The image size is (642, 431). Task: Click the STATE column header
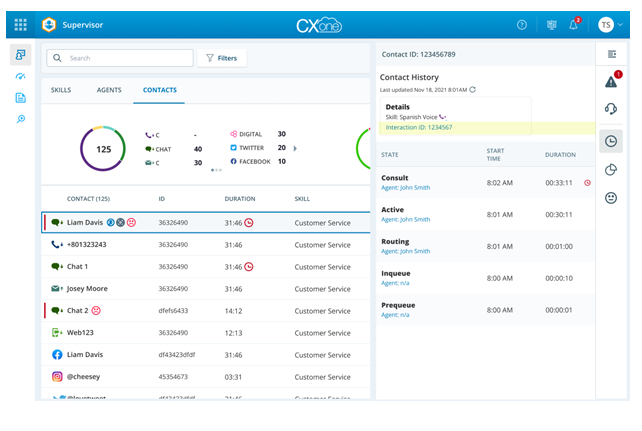[390, 155]
